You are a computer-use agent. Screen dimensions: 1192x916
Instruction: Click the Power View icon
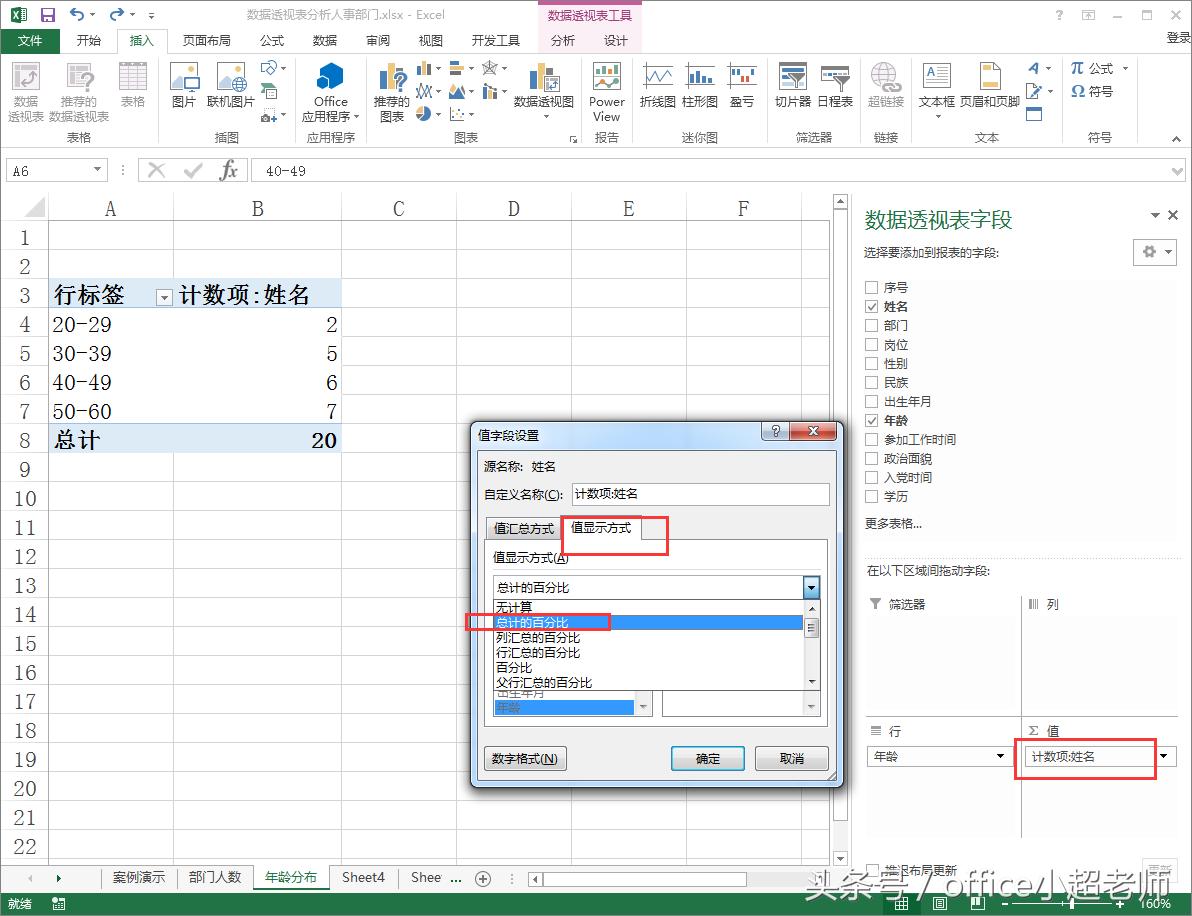(x=606, y=88)
